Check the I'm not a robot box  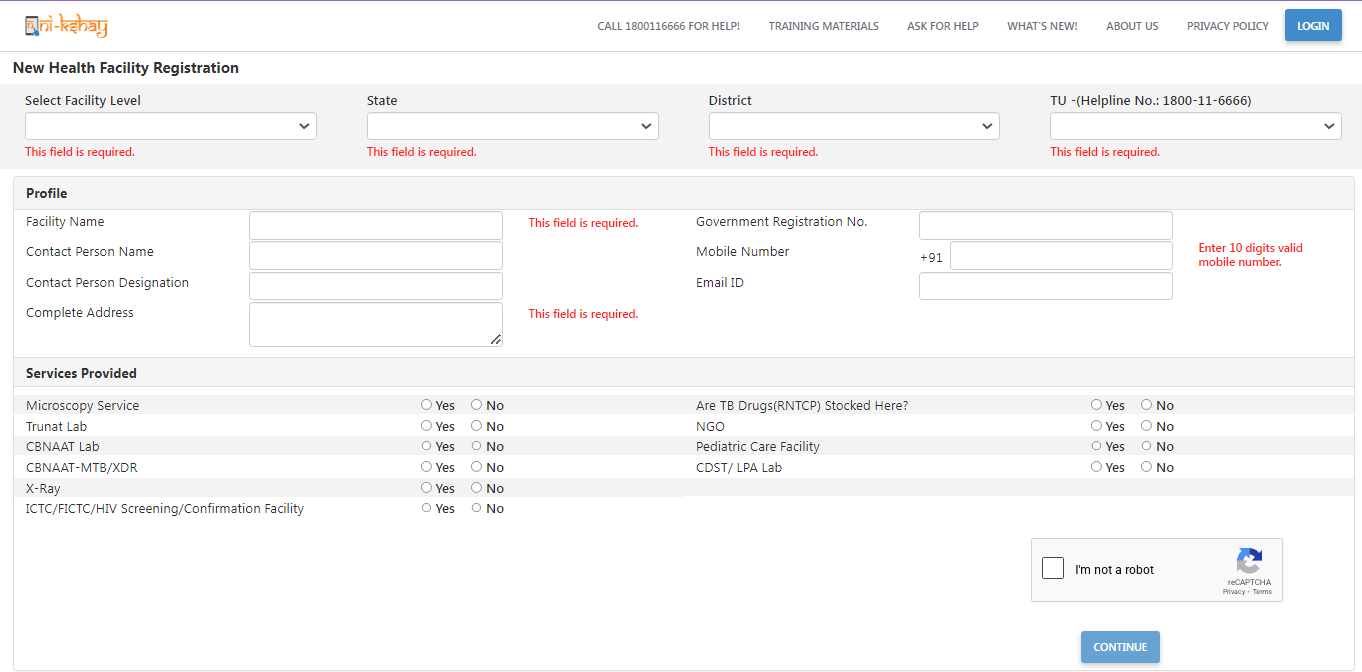pyautogui.click(x=1053, y=569)
